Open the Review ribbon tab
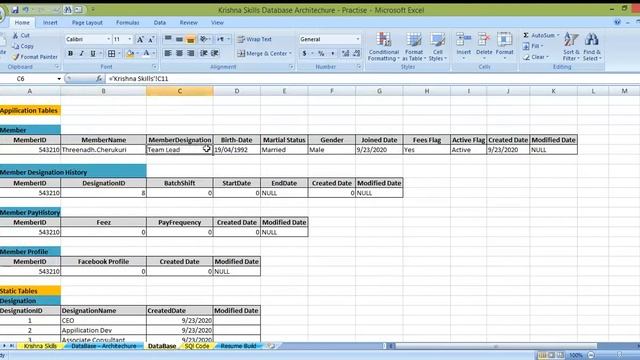 point(189,22)
